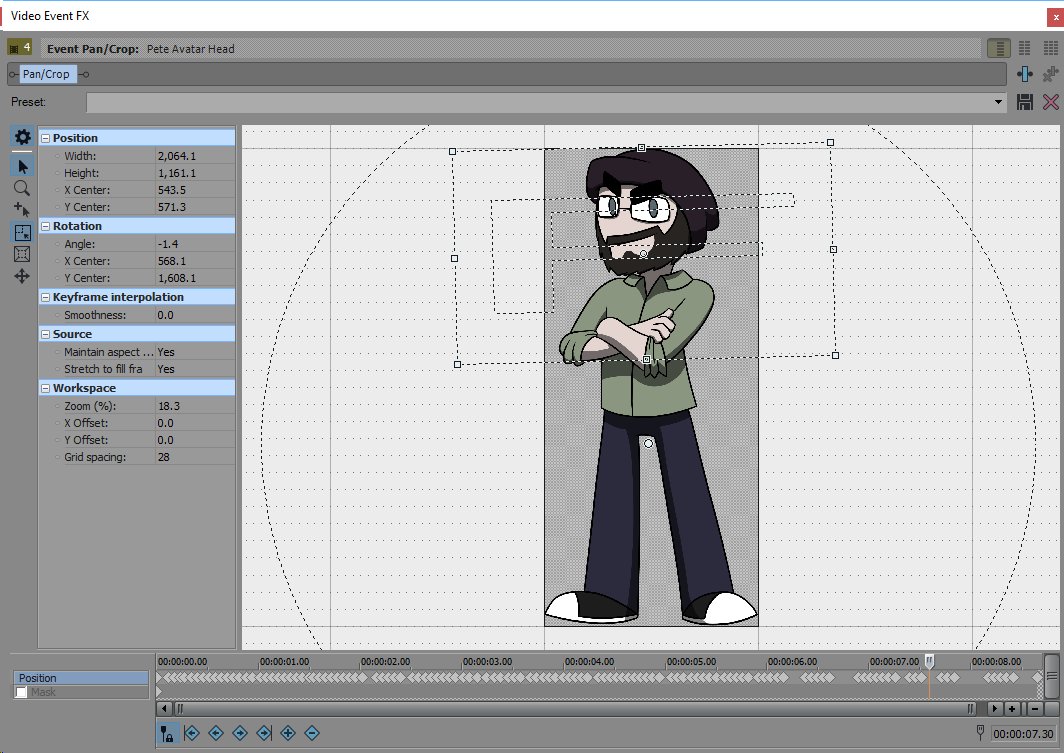Viewport: 1064px width, 753px height.
Task: Click the vertical keyframe track scrollbar
Action: click(x=1052, y=676)
